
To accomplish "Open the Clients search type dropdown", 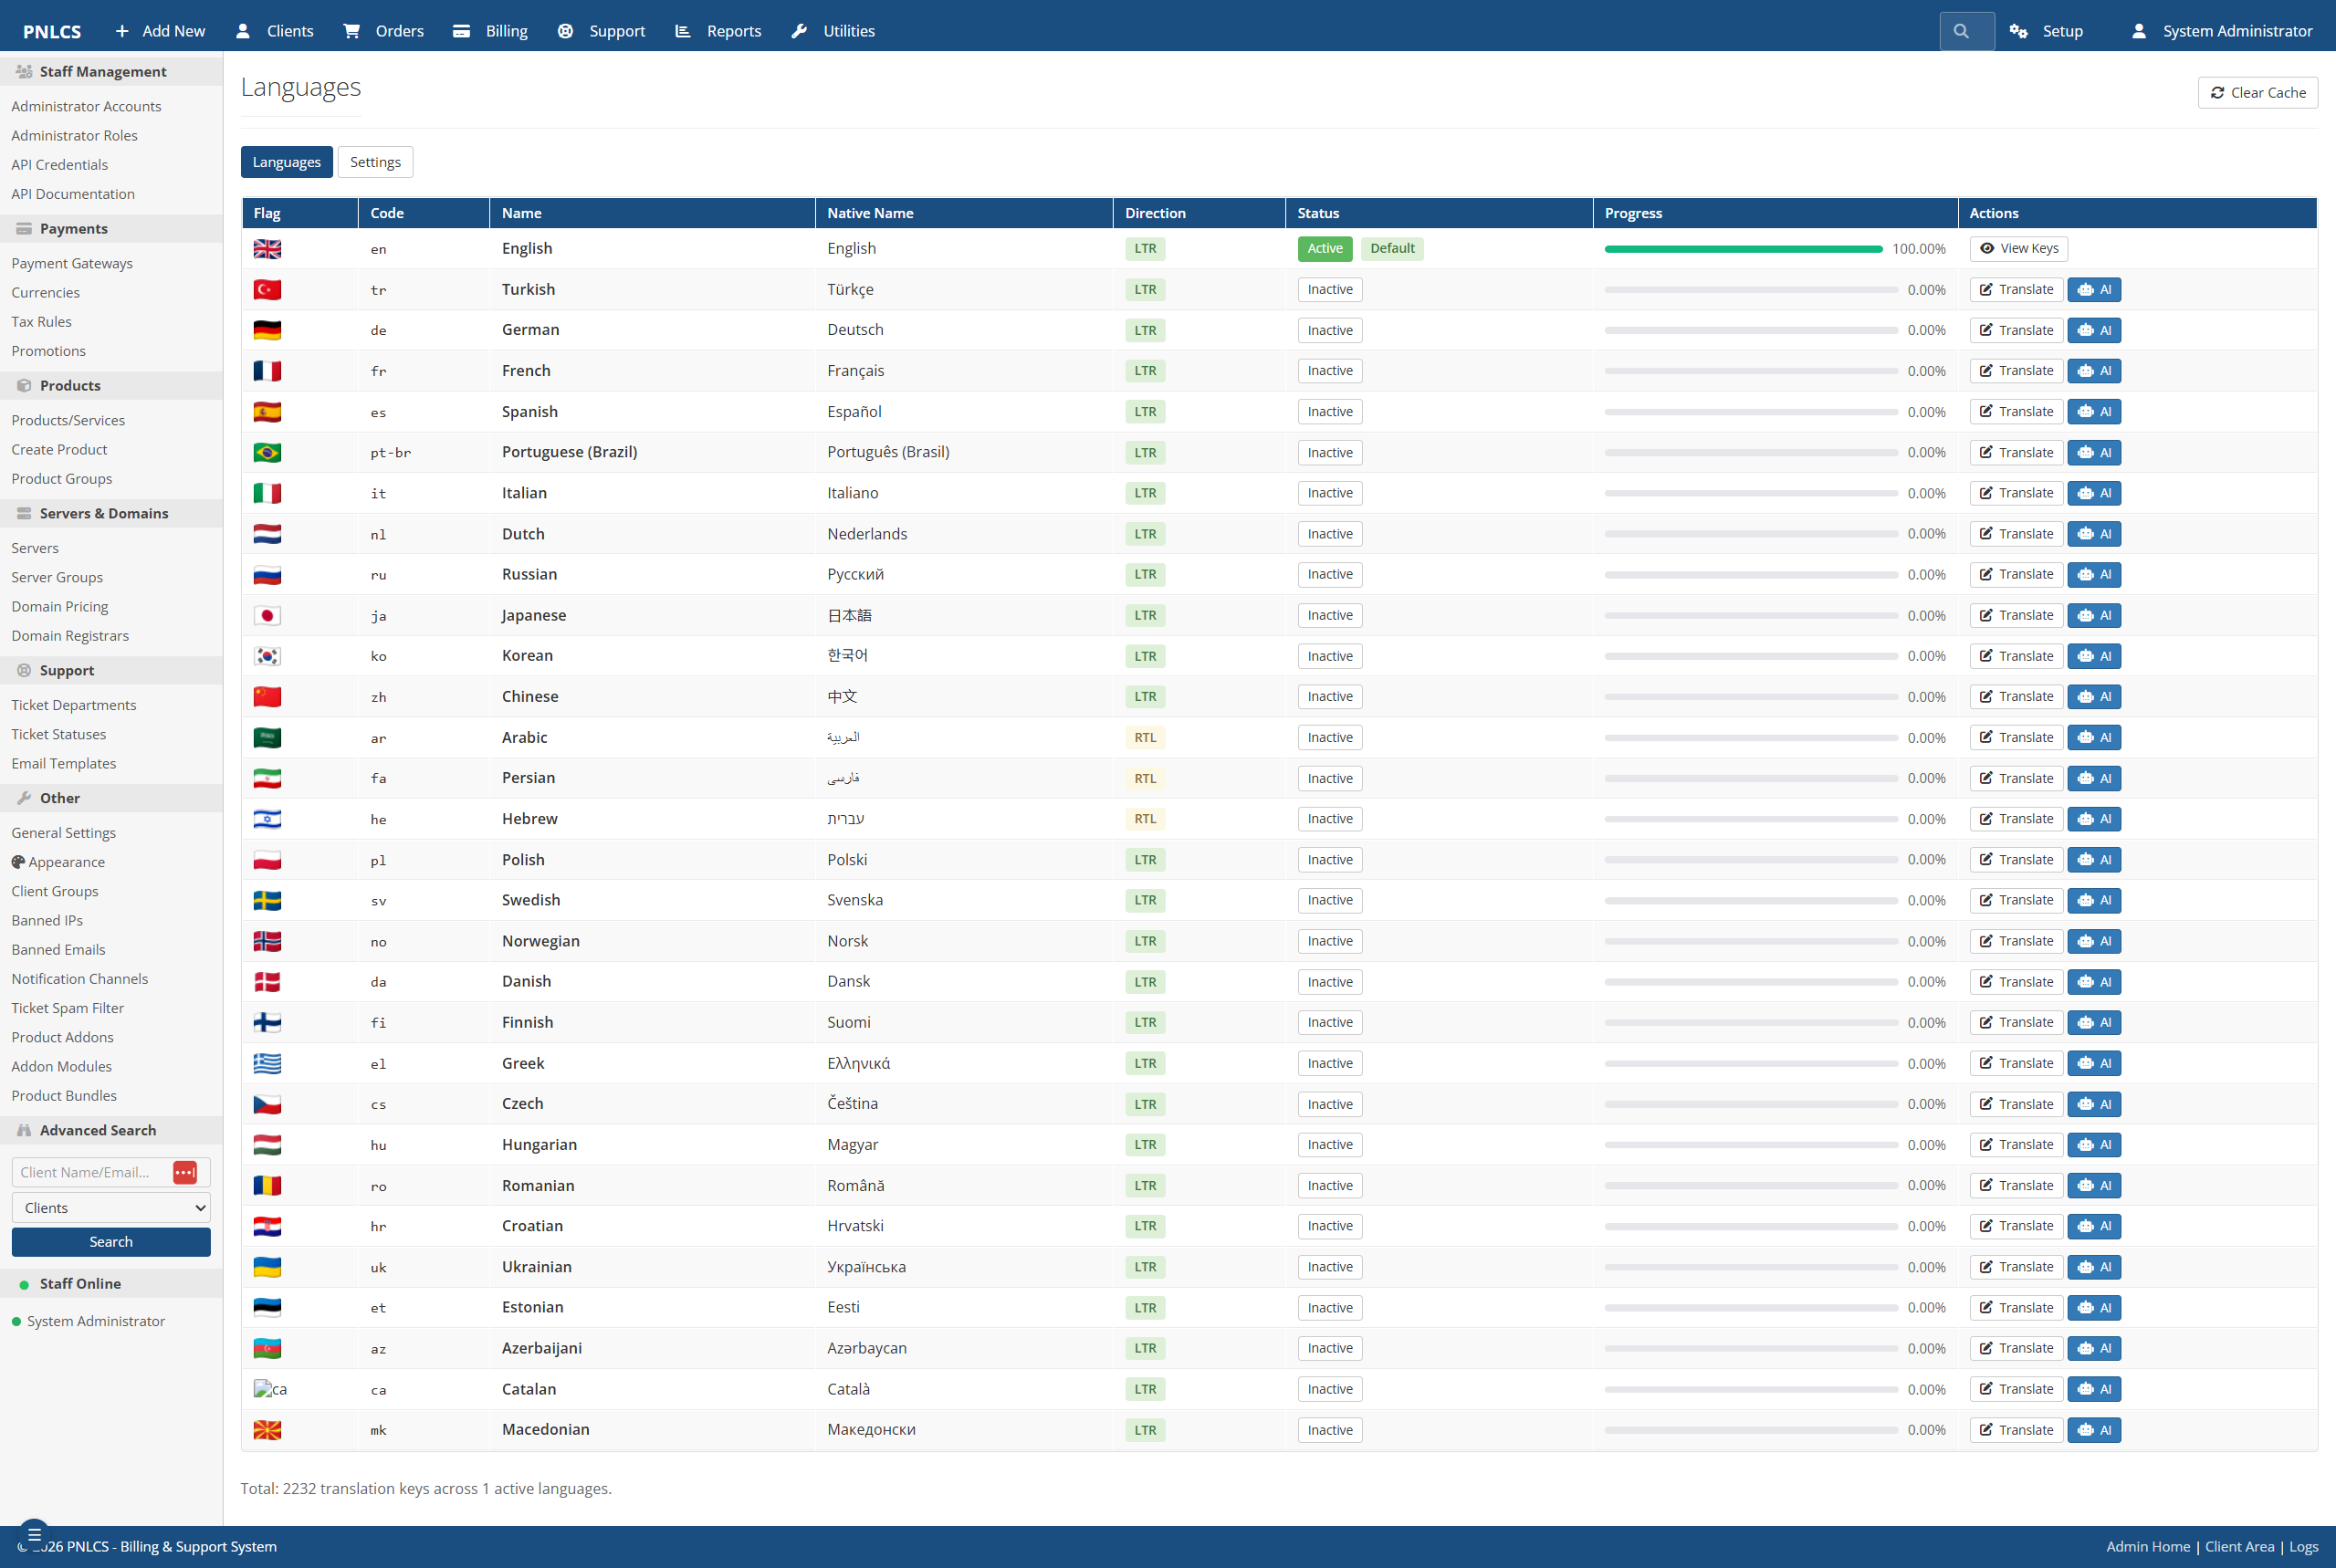I will pyautogui.click(x=111, y=1208).
